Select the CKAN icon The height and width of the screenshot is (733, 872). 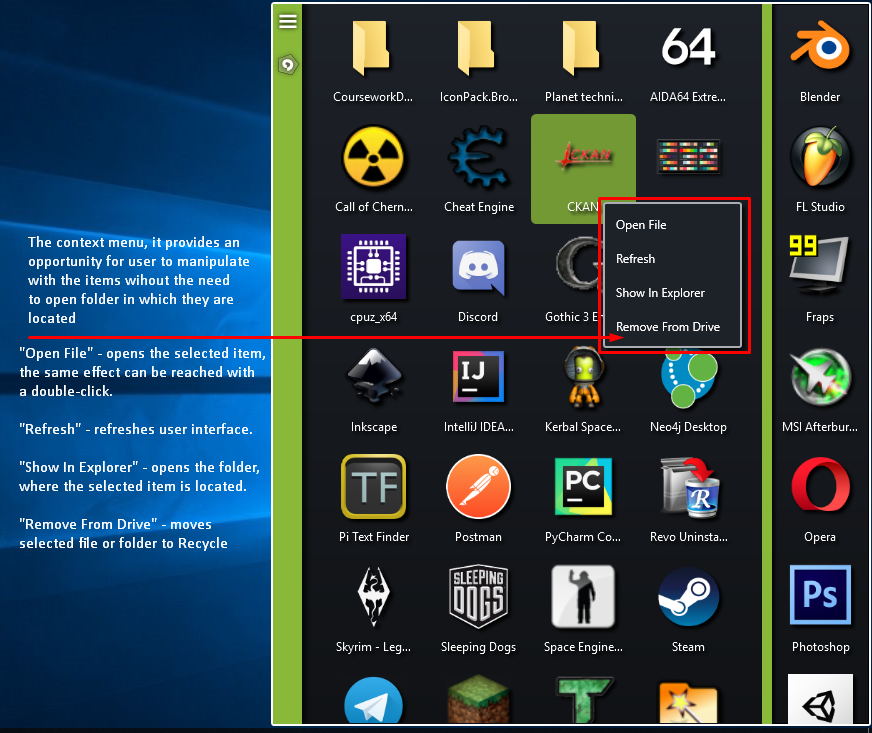coord(583,156)
